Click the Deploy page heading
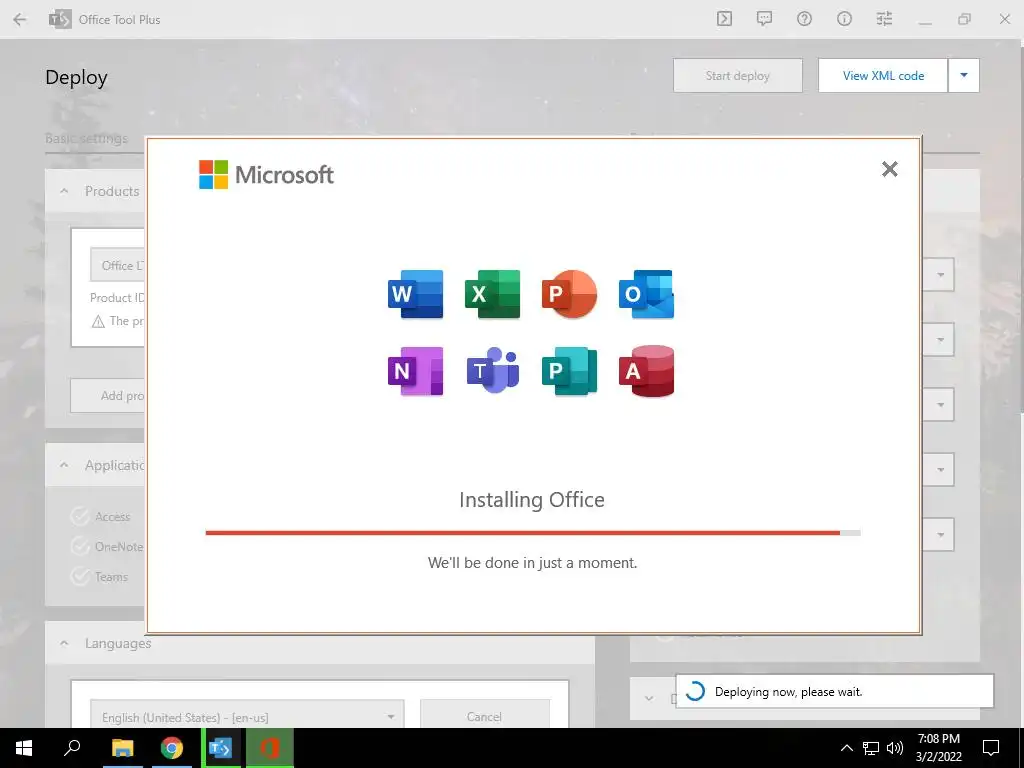1024x768 pixels. tap(76, 77)
